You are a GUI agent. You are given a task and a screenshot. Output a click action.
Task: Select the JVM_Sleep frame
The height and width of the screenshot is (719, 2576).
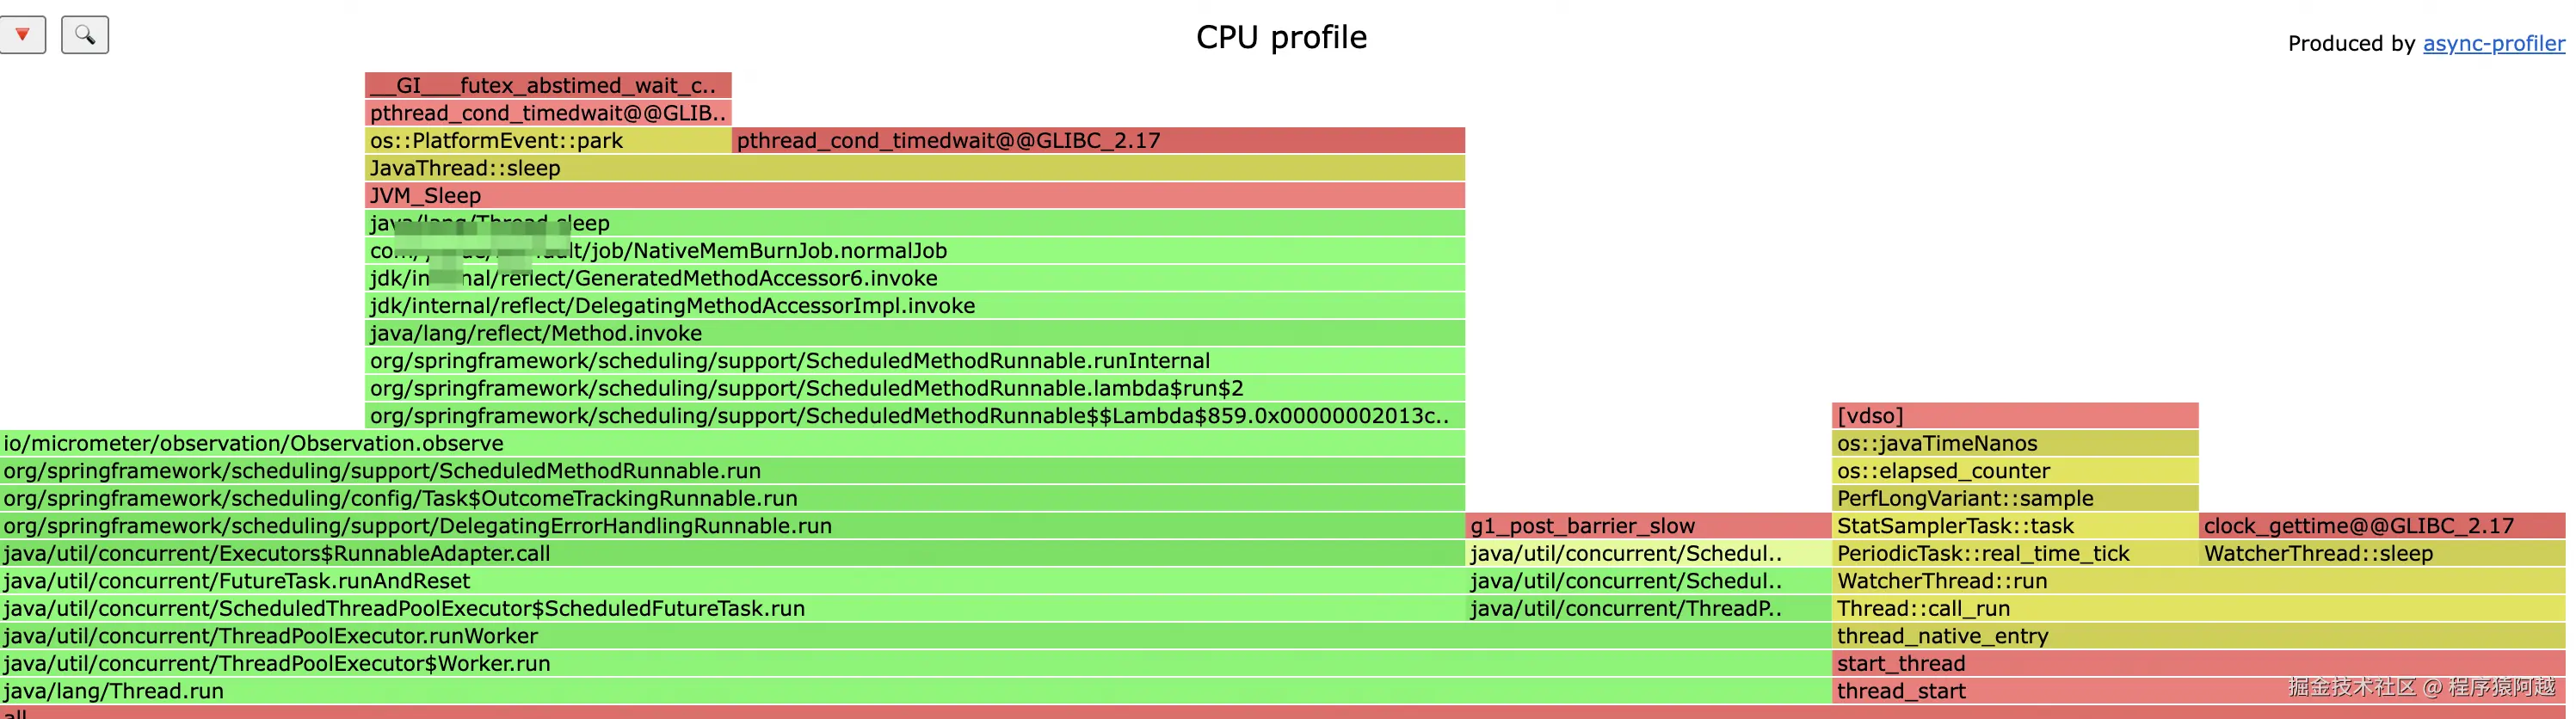click(914, 196)
